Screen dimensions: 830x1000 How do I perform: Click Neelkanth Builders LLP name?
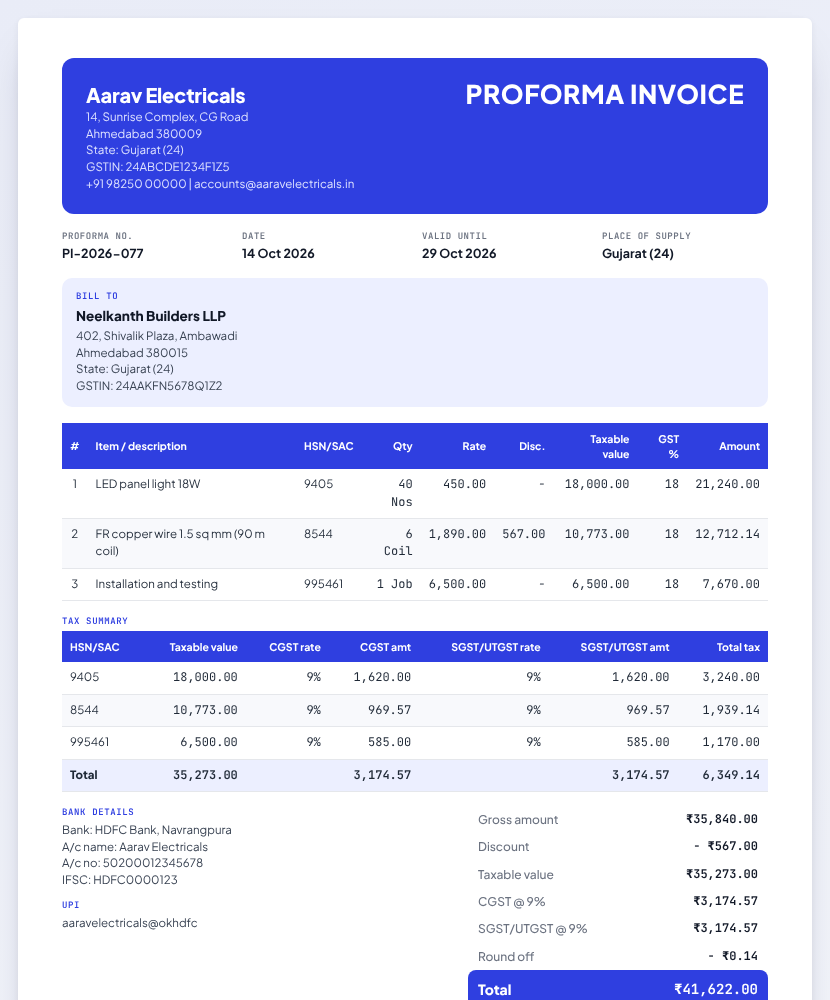click(151, 316)
